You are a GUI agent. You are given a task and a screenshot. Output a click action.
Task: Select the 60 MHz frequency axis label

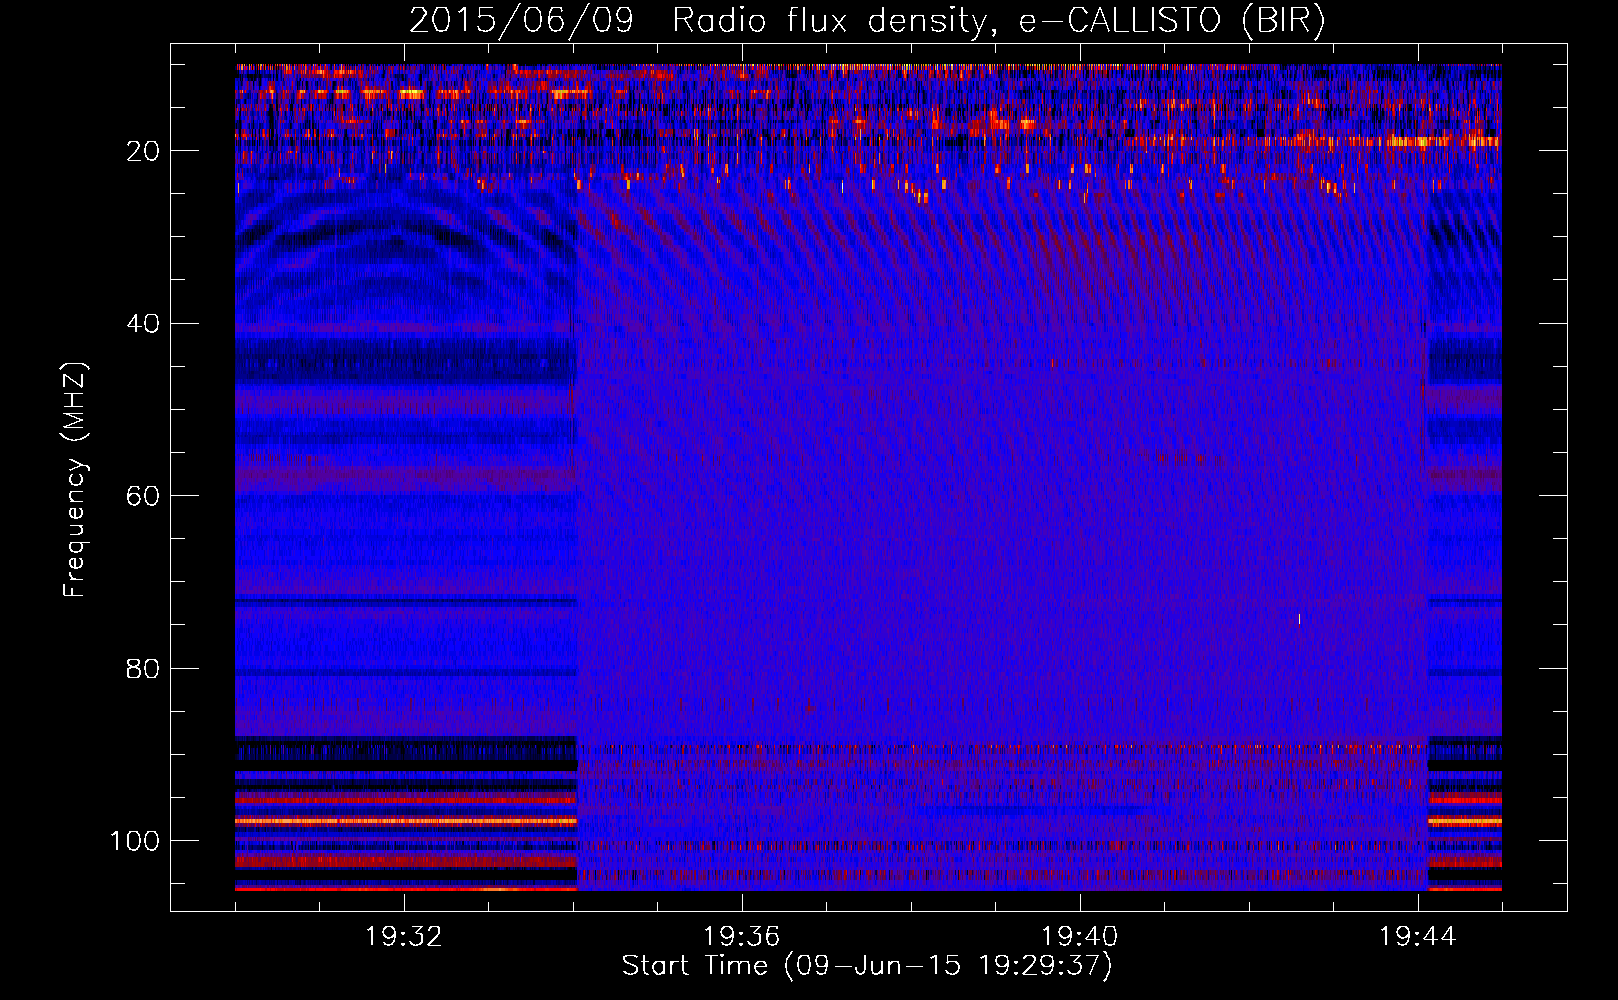143,497
